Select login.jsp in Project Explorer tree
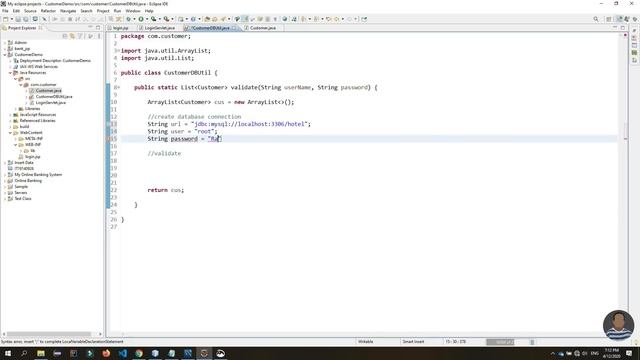 pyautogui.click(x=32, y=157)
